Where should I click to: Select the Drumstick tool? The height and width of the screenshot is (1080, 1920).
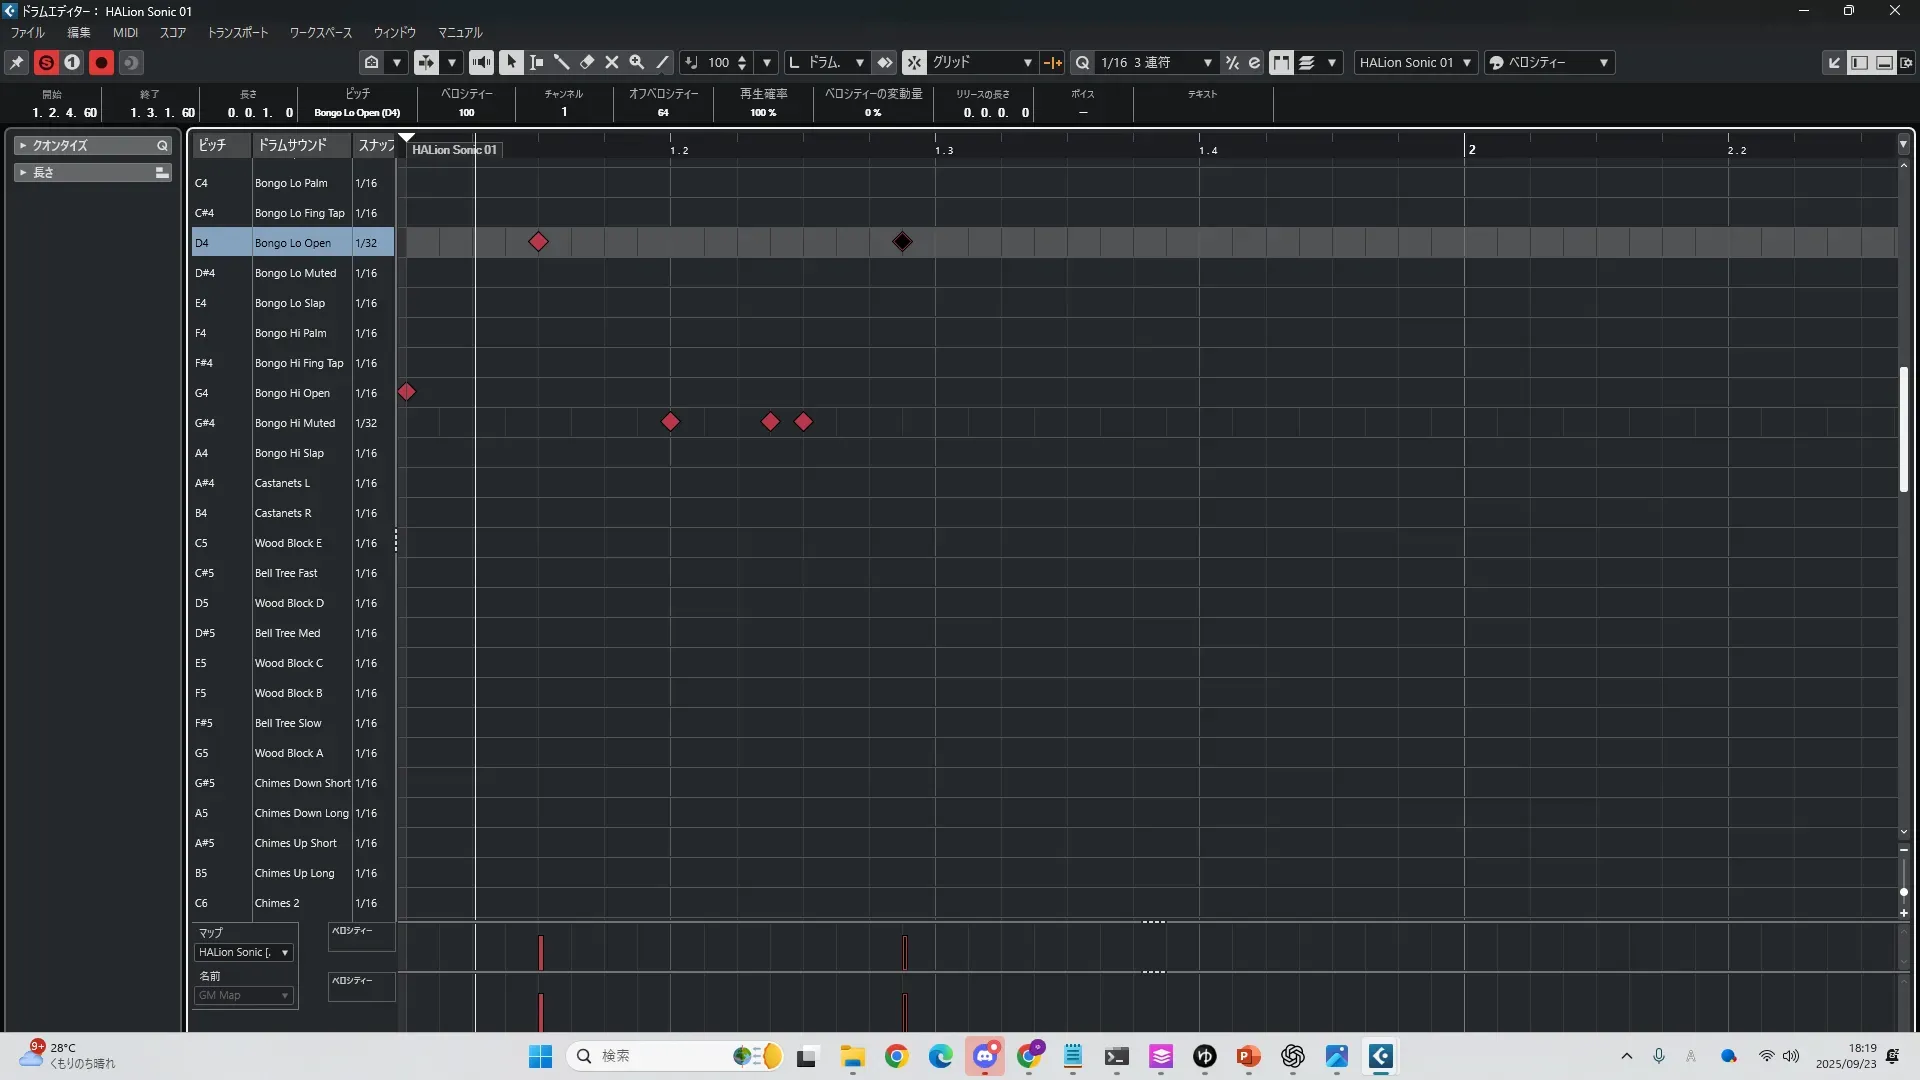pyautogui.click(x=562, y=62)
